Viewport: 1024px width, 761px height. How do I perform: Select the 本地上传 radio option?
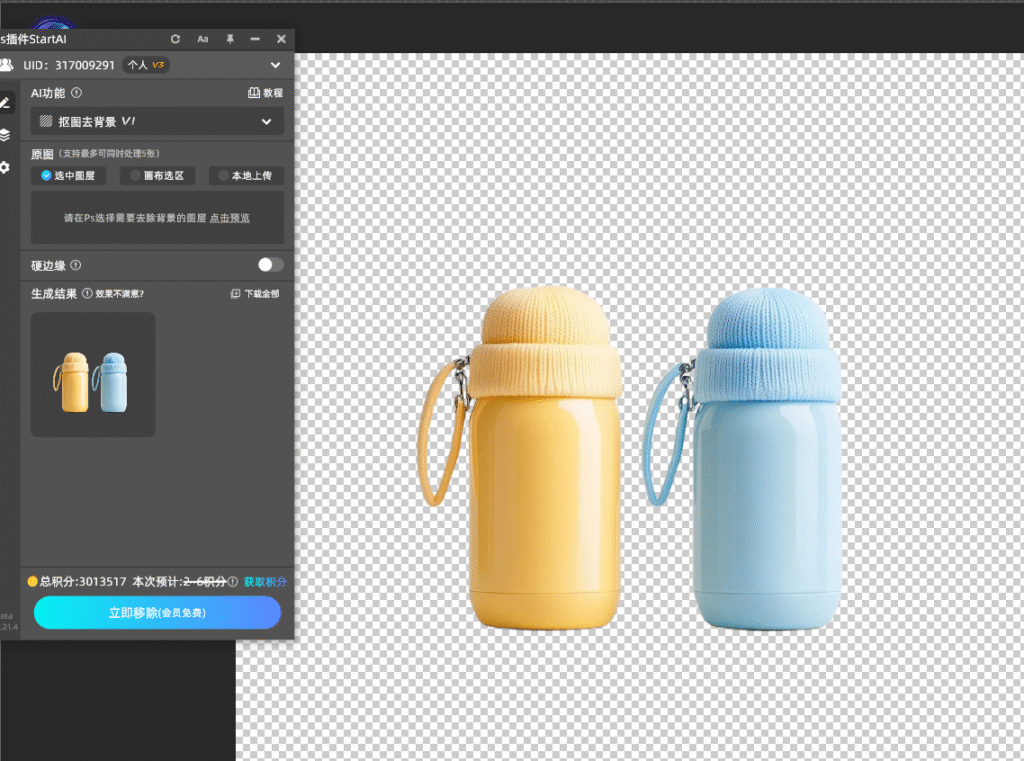246,176
